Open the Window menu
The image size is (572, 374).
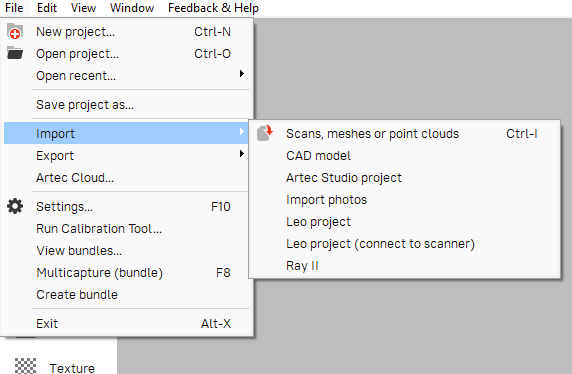point(132,8)
